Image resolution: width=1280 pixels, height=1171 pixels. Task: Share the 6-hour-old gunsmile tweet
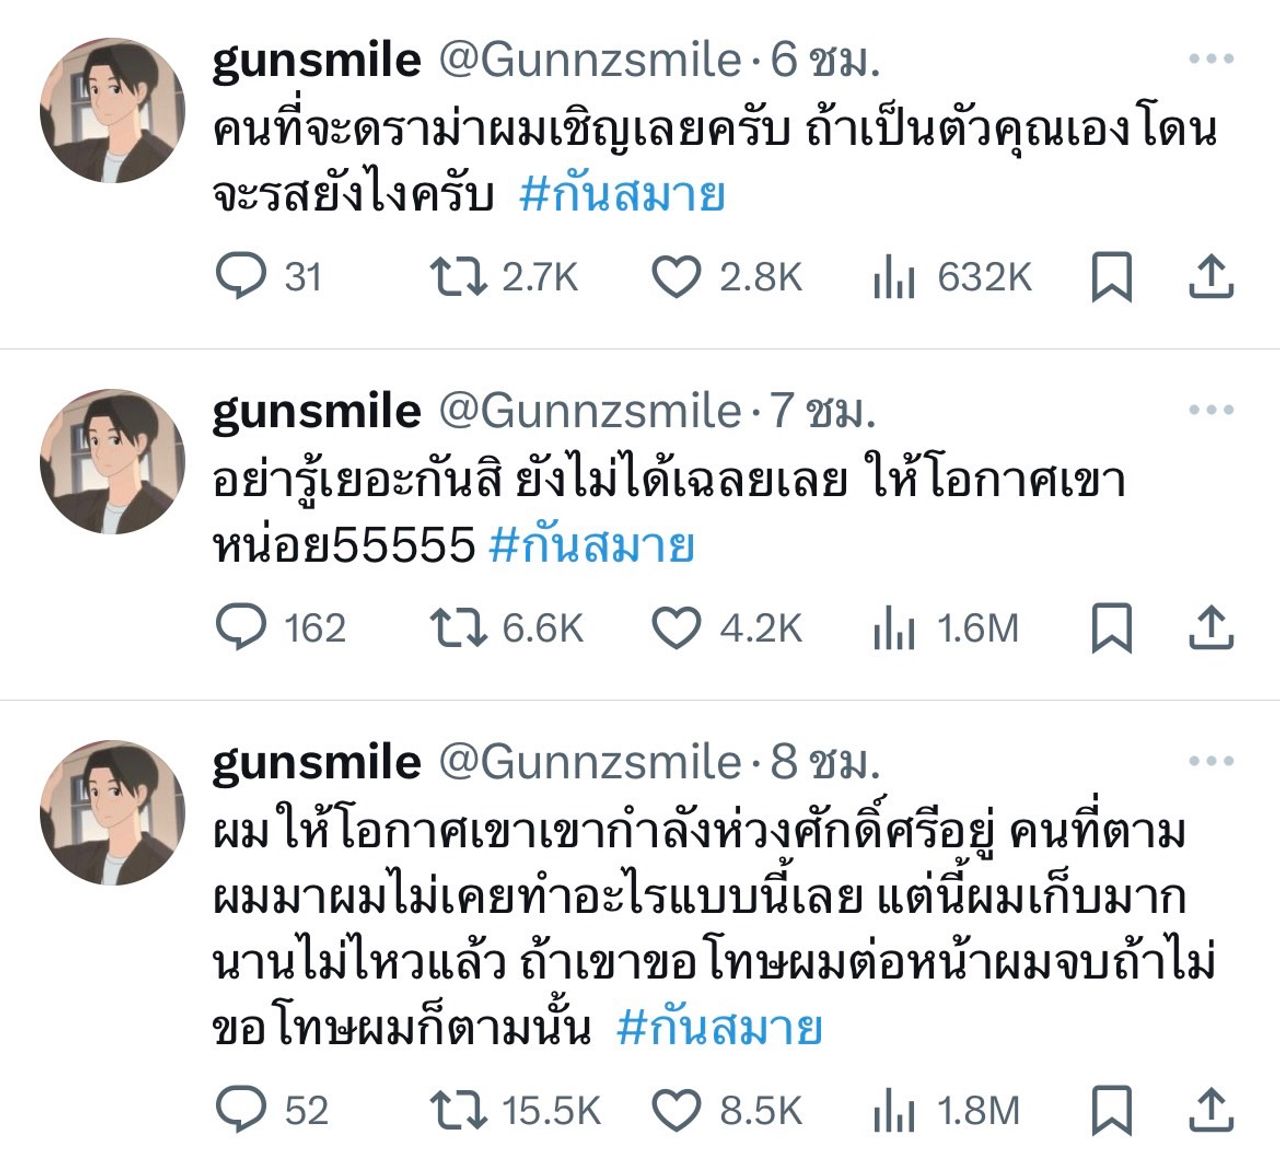point(1211,277)
